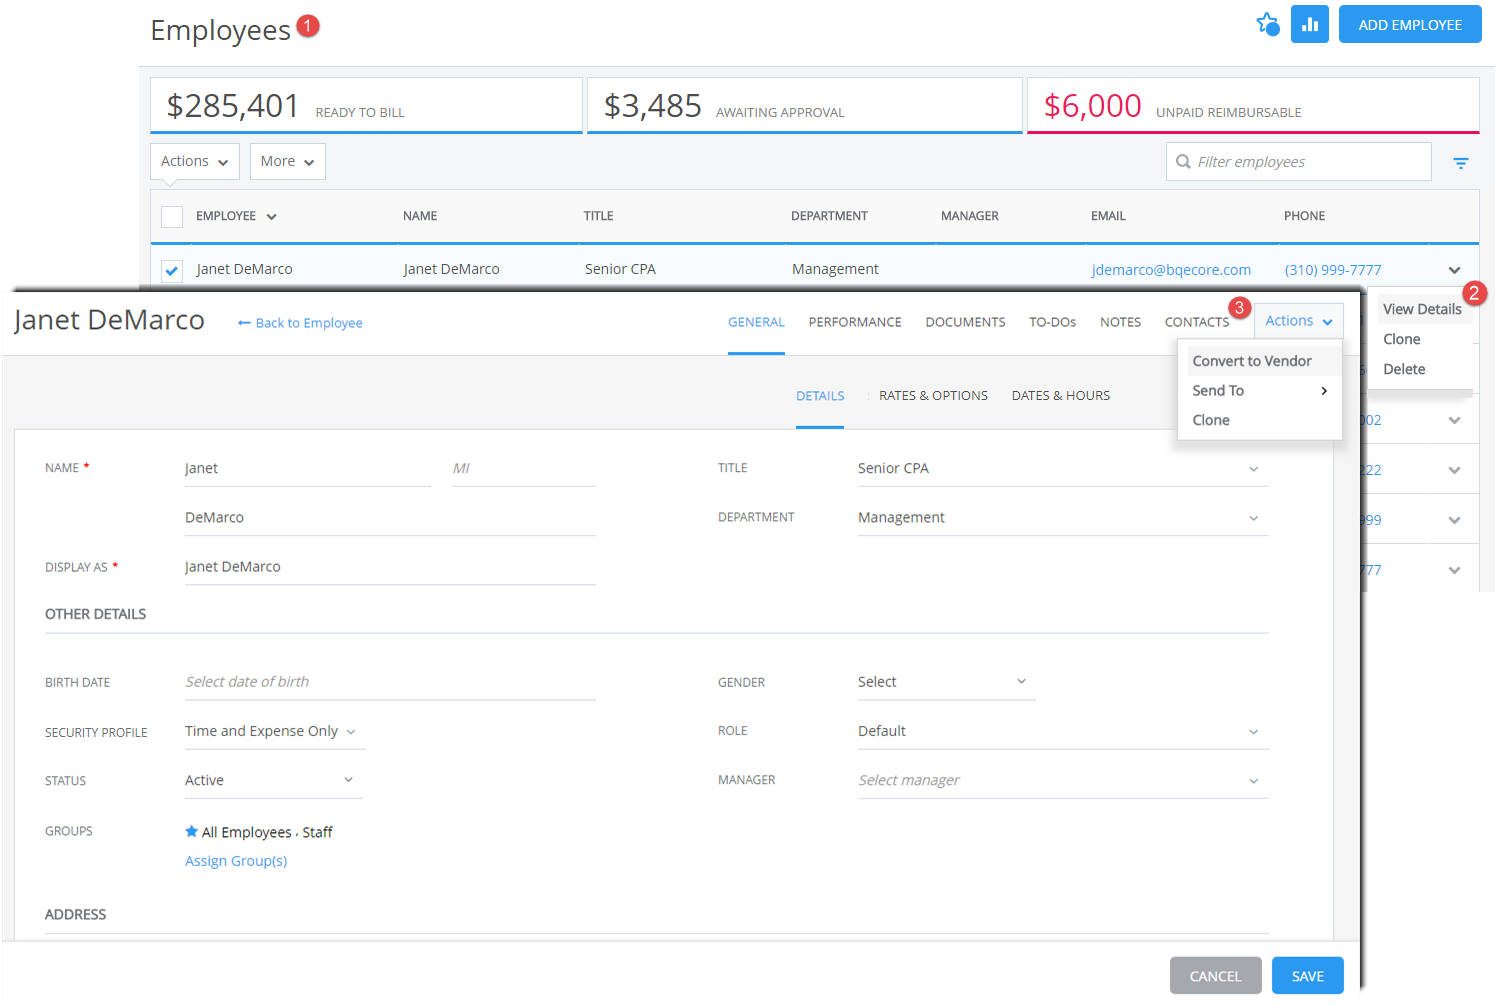Click the $3,485 AWAITING APPROVAL card
Screen dimensions: 1496x1005
coord(805,105)
